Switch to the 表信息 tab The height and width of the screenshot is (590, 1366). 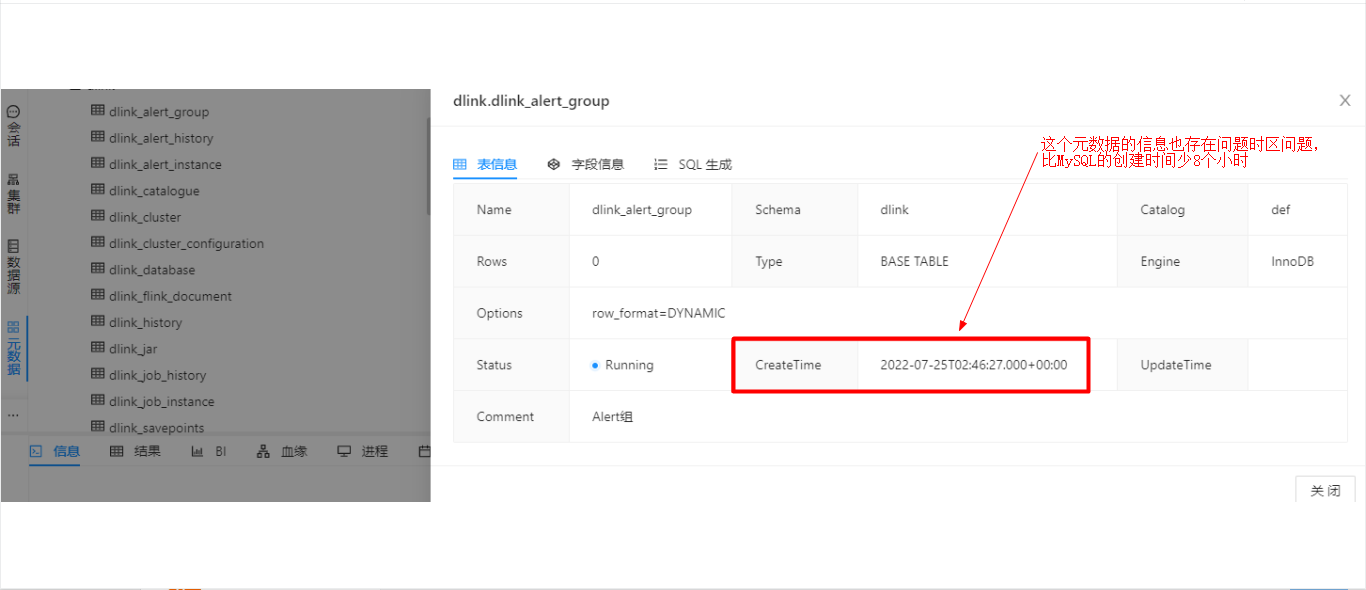point(485,164)
